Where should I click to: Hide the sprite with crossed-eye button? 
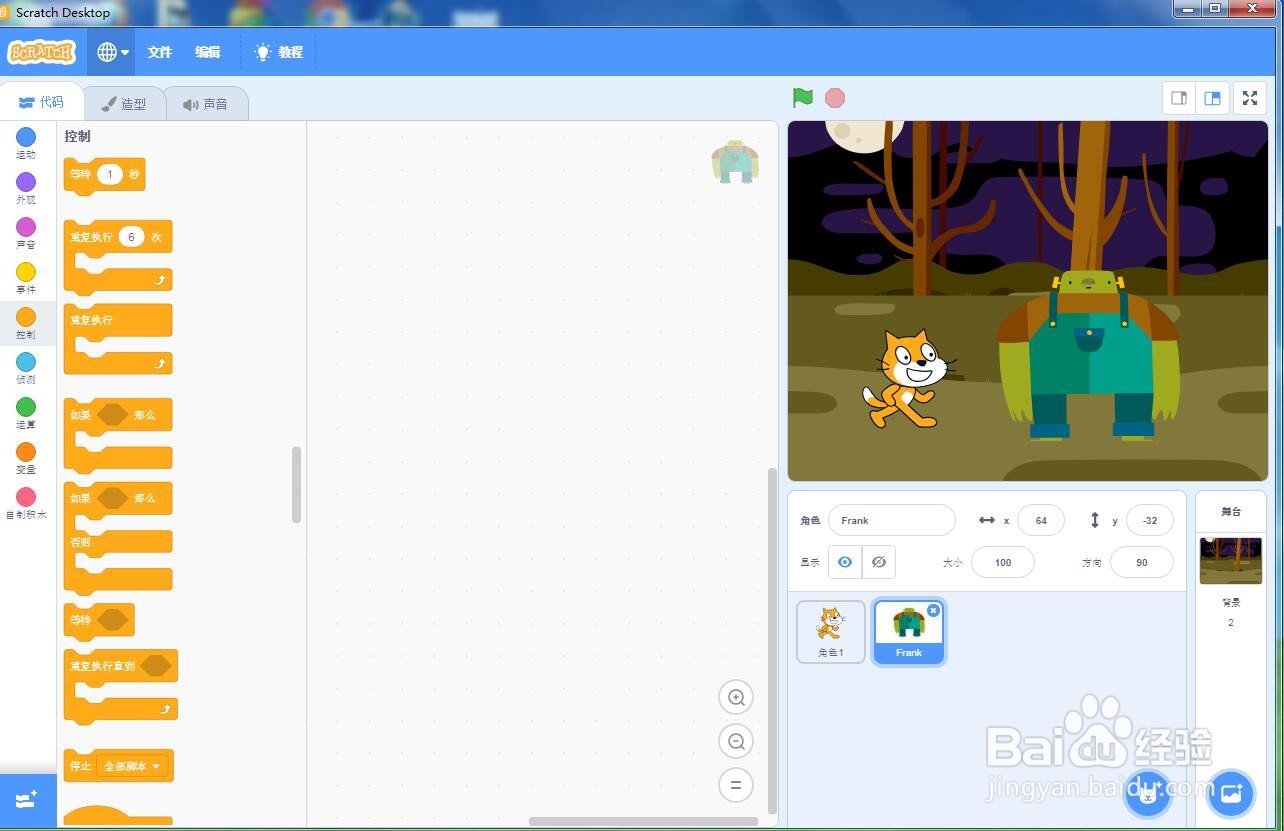(x=879, y=562)
